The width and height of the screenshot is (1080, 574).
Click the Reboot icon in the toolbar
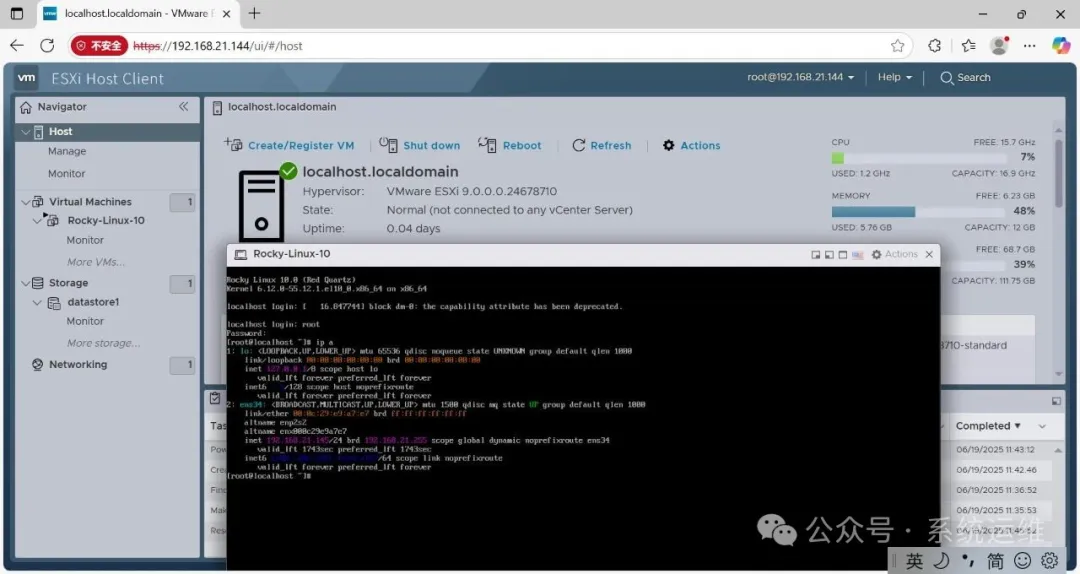click(x=487, y=145)
